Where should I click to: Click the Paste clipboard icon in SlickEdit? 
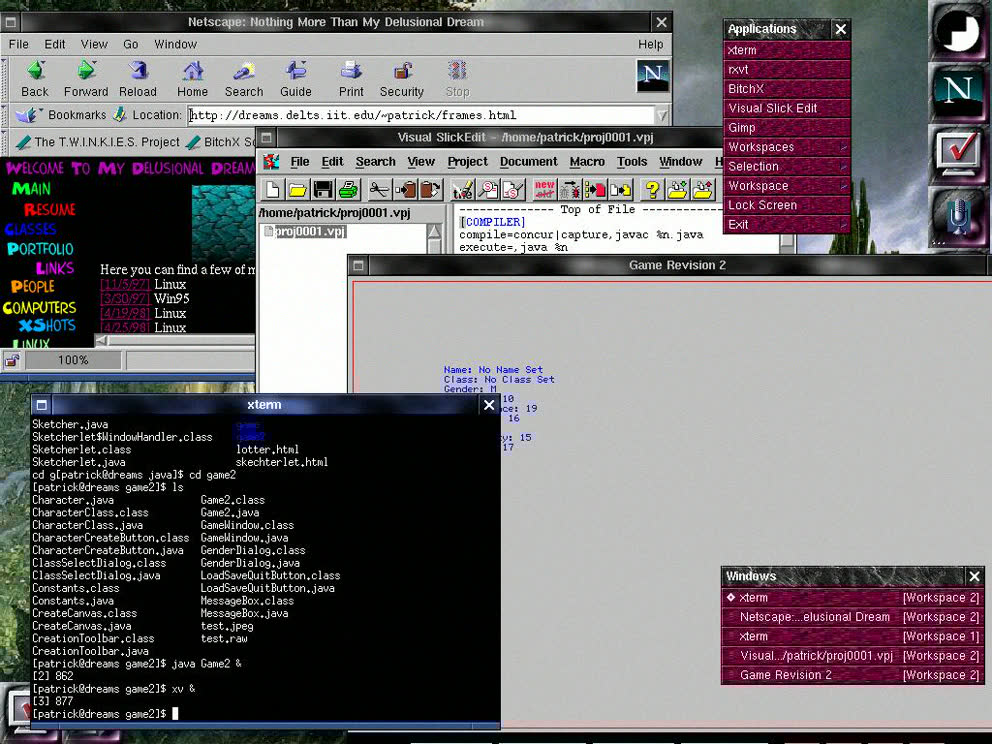[x=430, y=189]
